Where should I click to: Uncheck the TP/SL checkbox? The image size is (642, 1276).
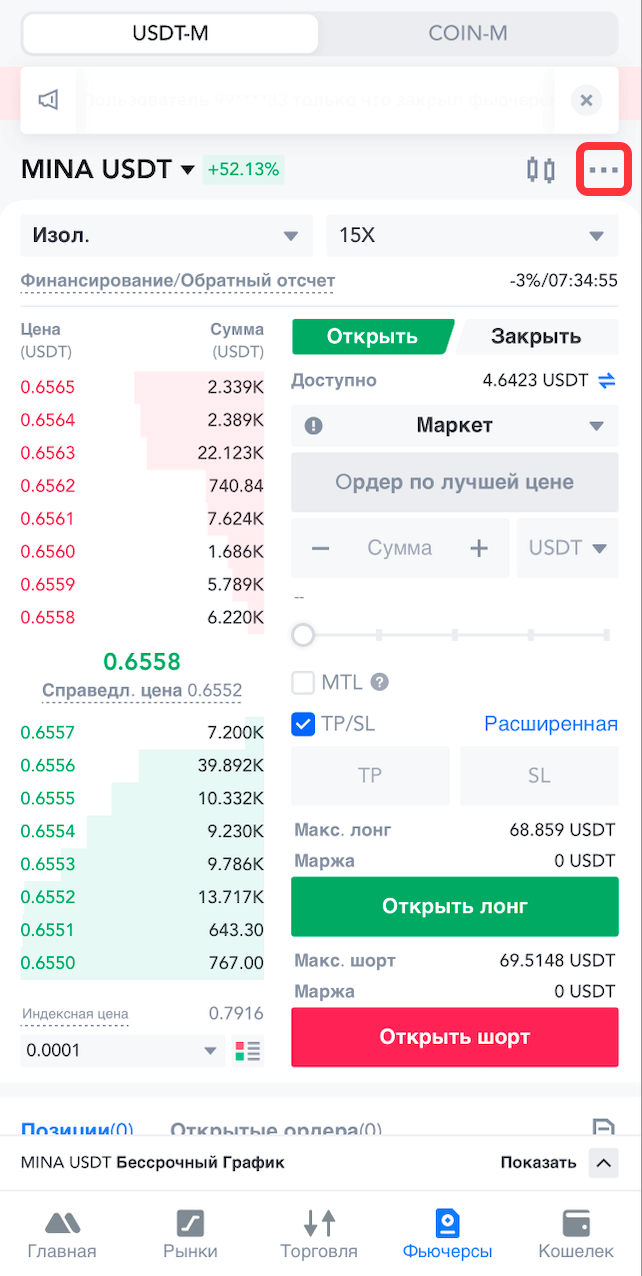pyautogui.click(x=303, y=724)
